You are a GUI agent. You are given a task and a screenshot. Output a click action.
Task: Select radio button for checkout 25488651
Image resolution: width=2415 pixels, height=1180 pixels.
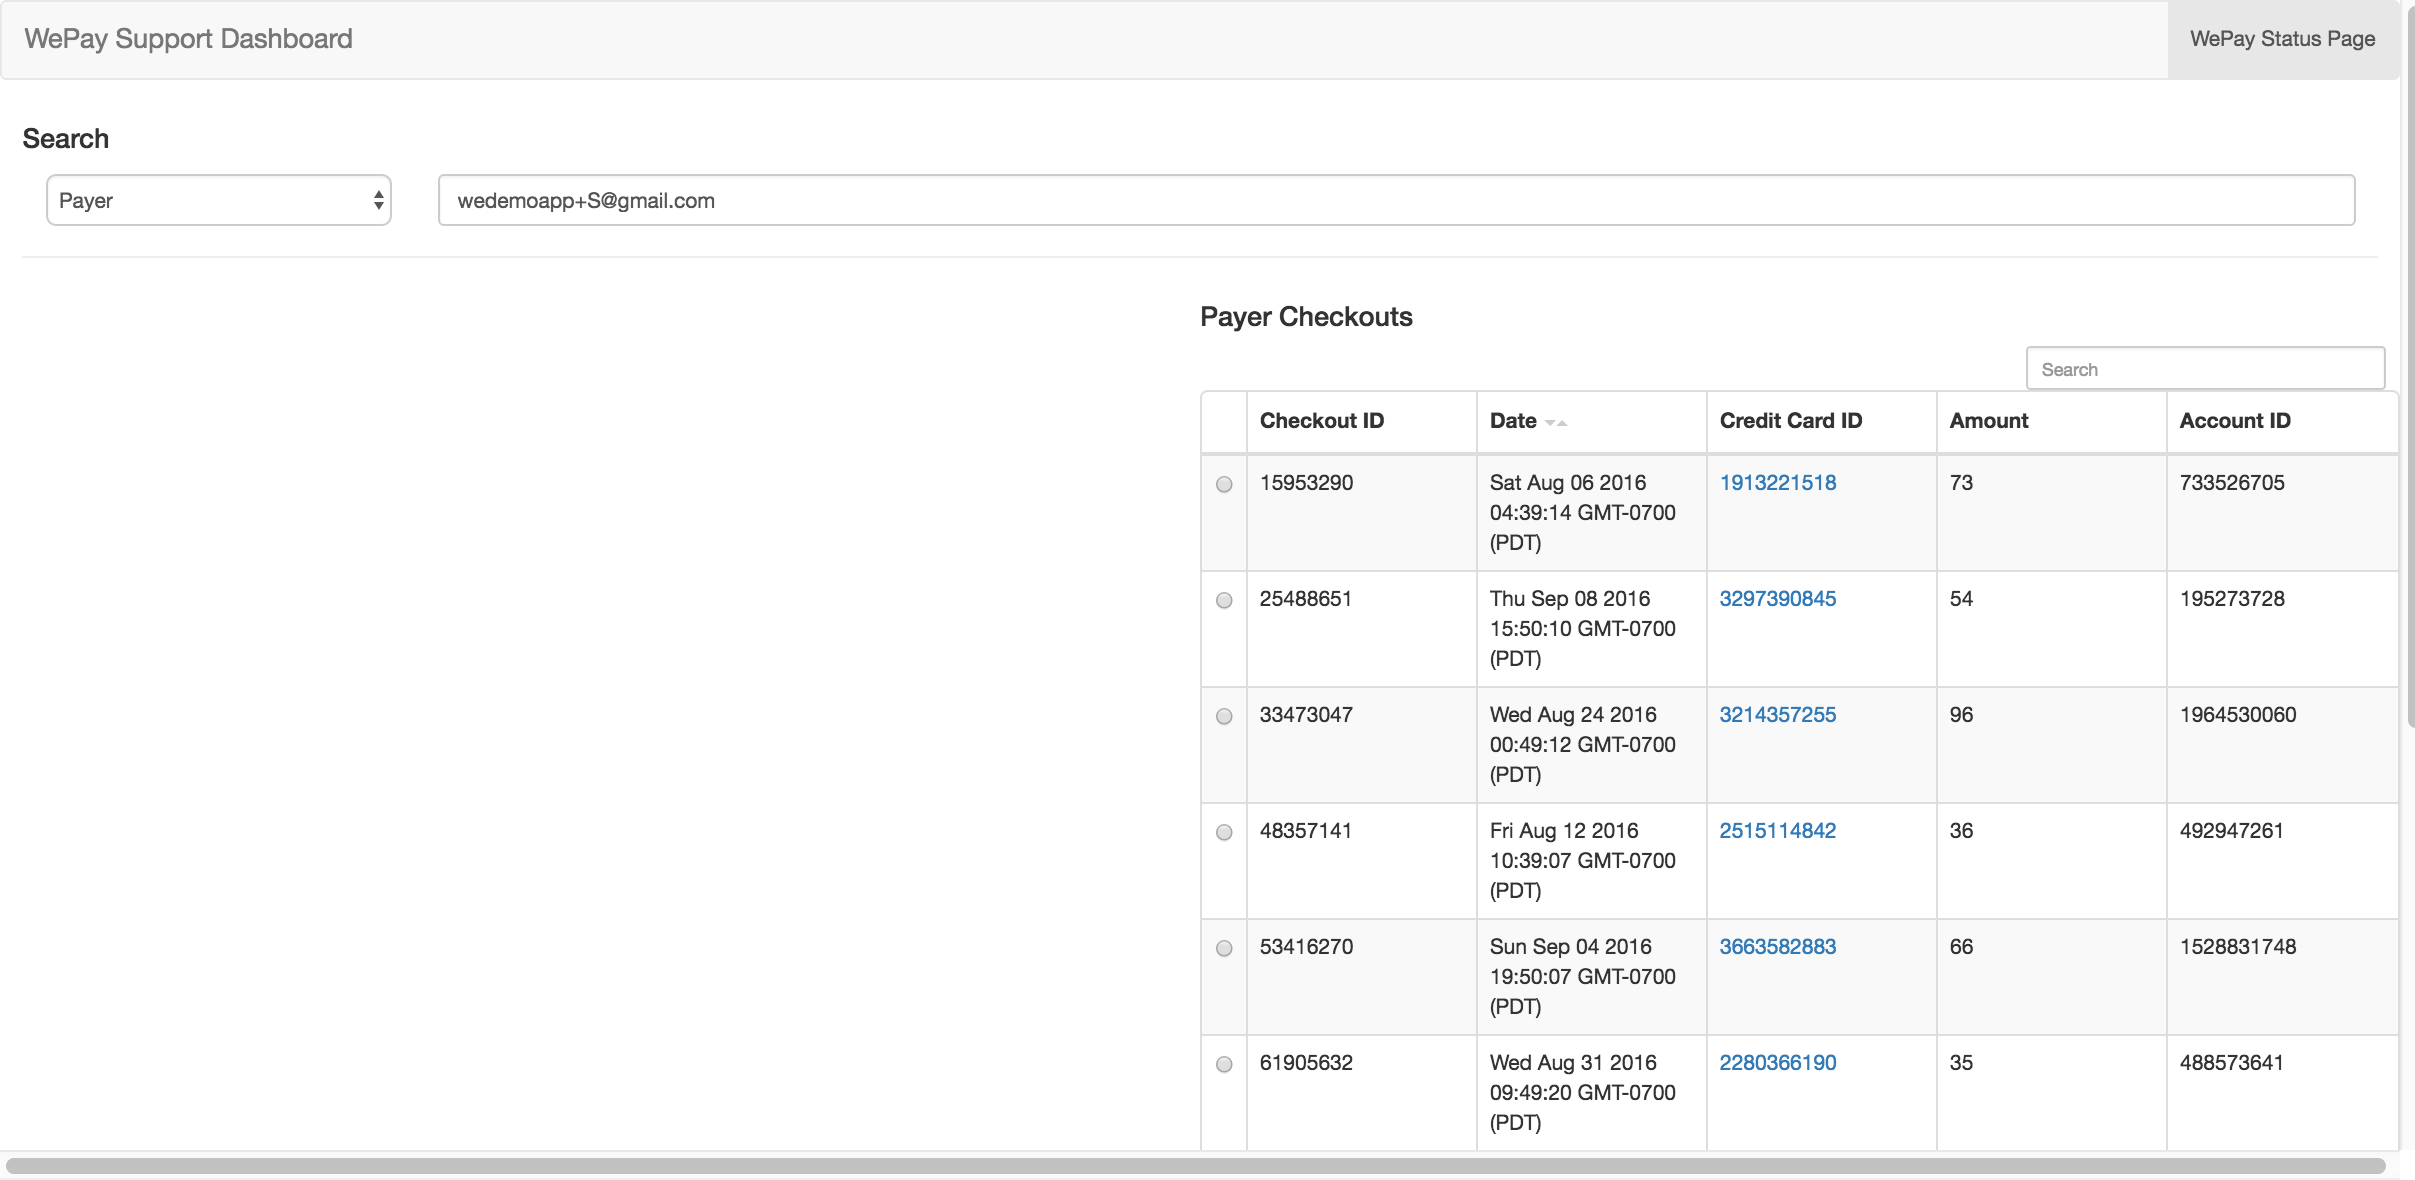1224,601
